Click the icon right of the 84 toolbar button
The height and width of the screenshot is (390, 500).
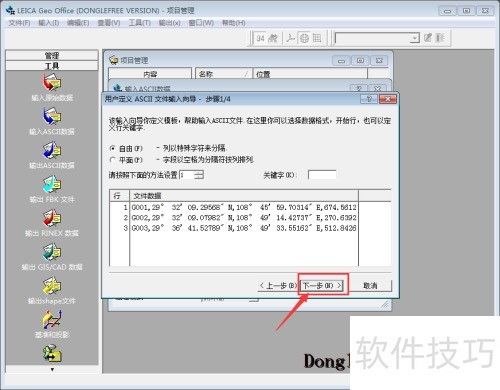[273, 38]
